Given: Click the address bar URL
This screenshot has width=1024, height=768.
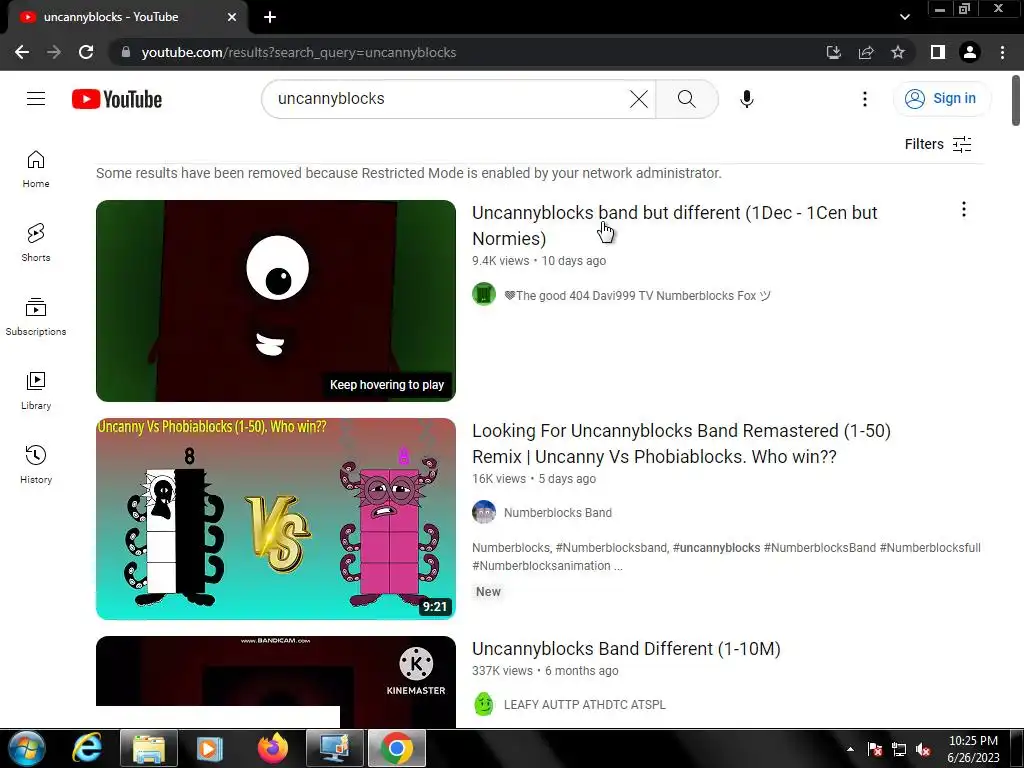Looking at the screenshot, I should (x=298, y=52).
